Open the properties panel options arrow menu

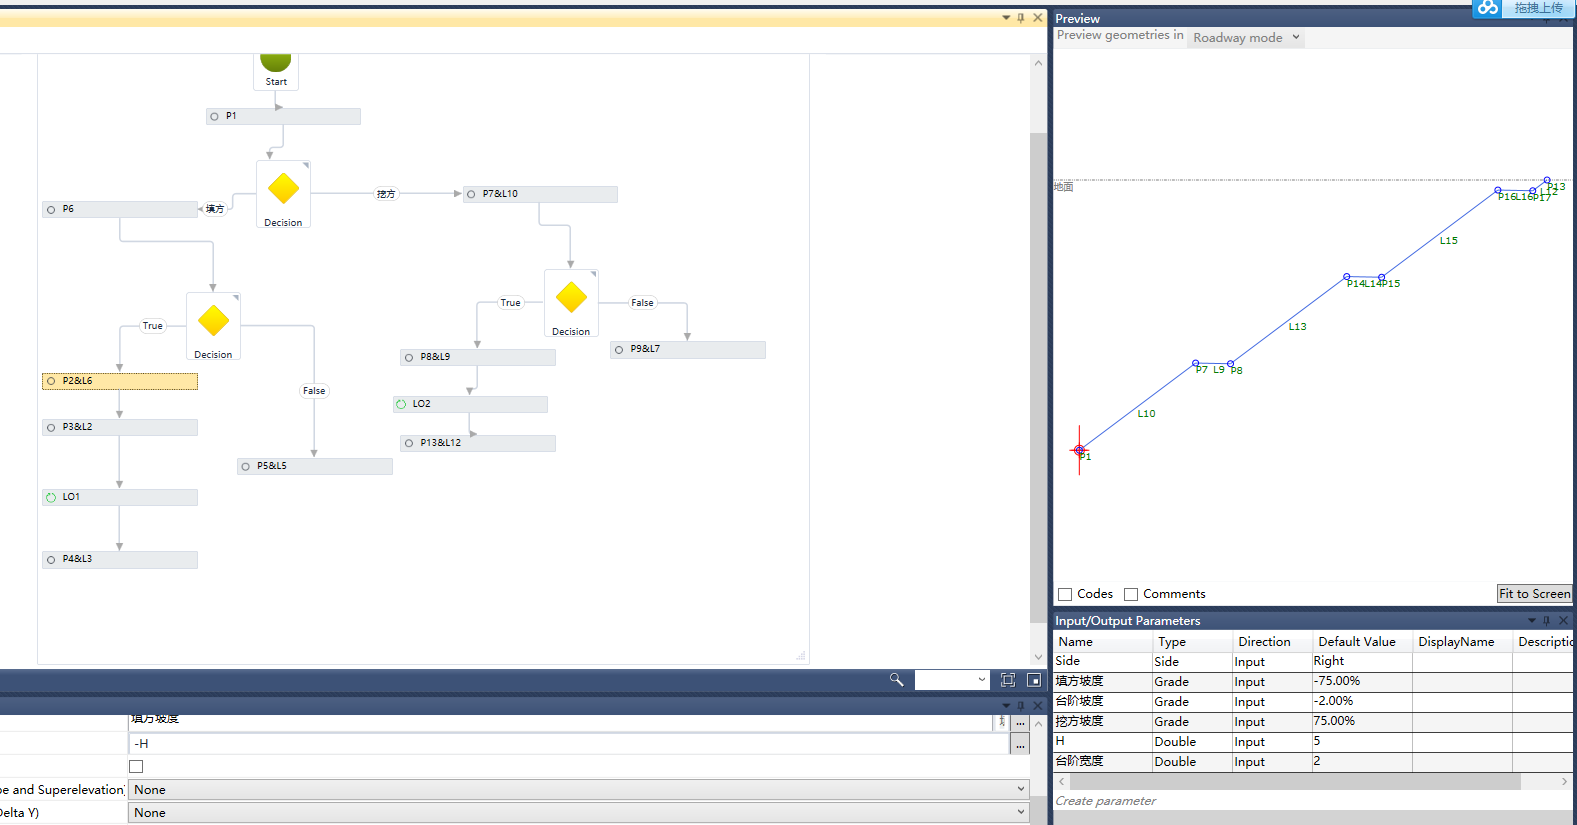(x=1006, y=706)
